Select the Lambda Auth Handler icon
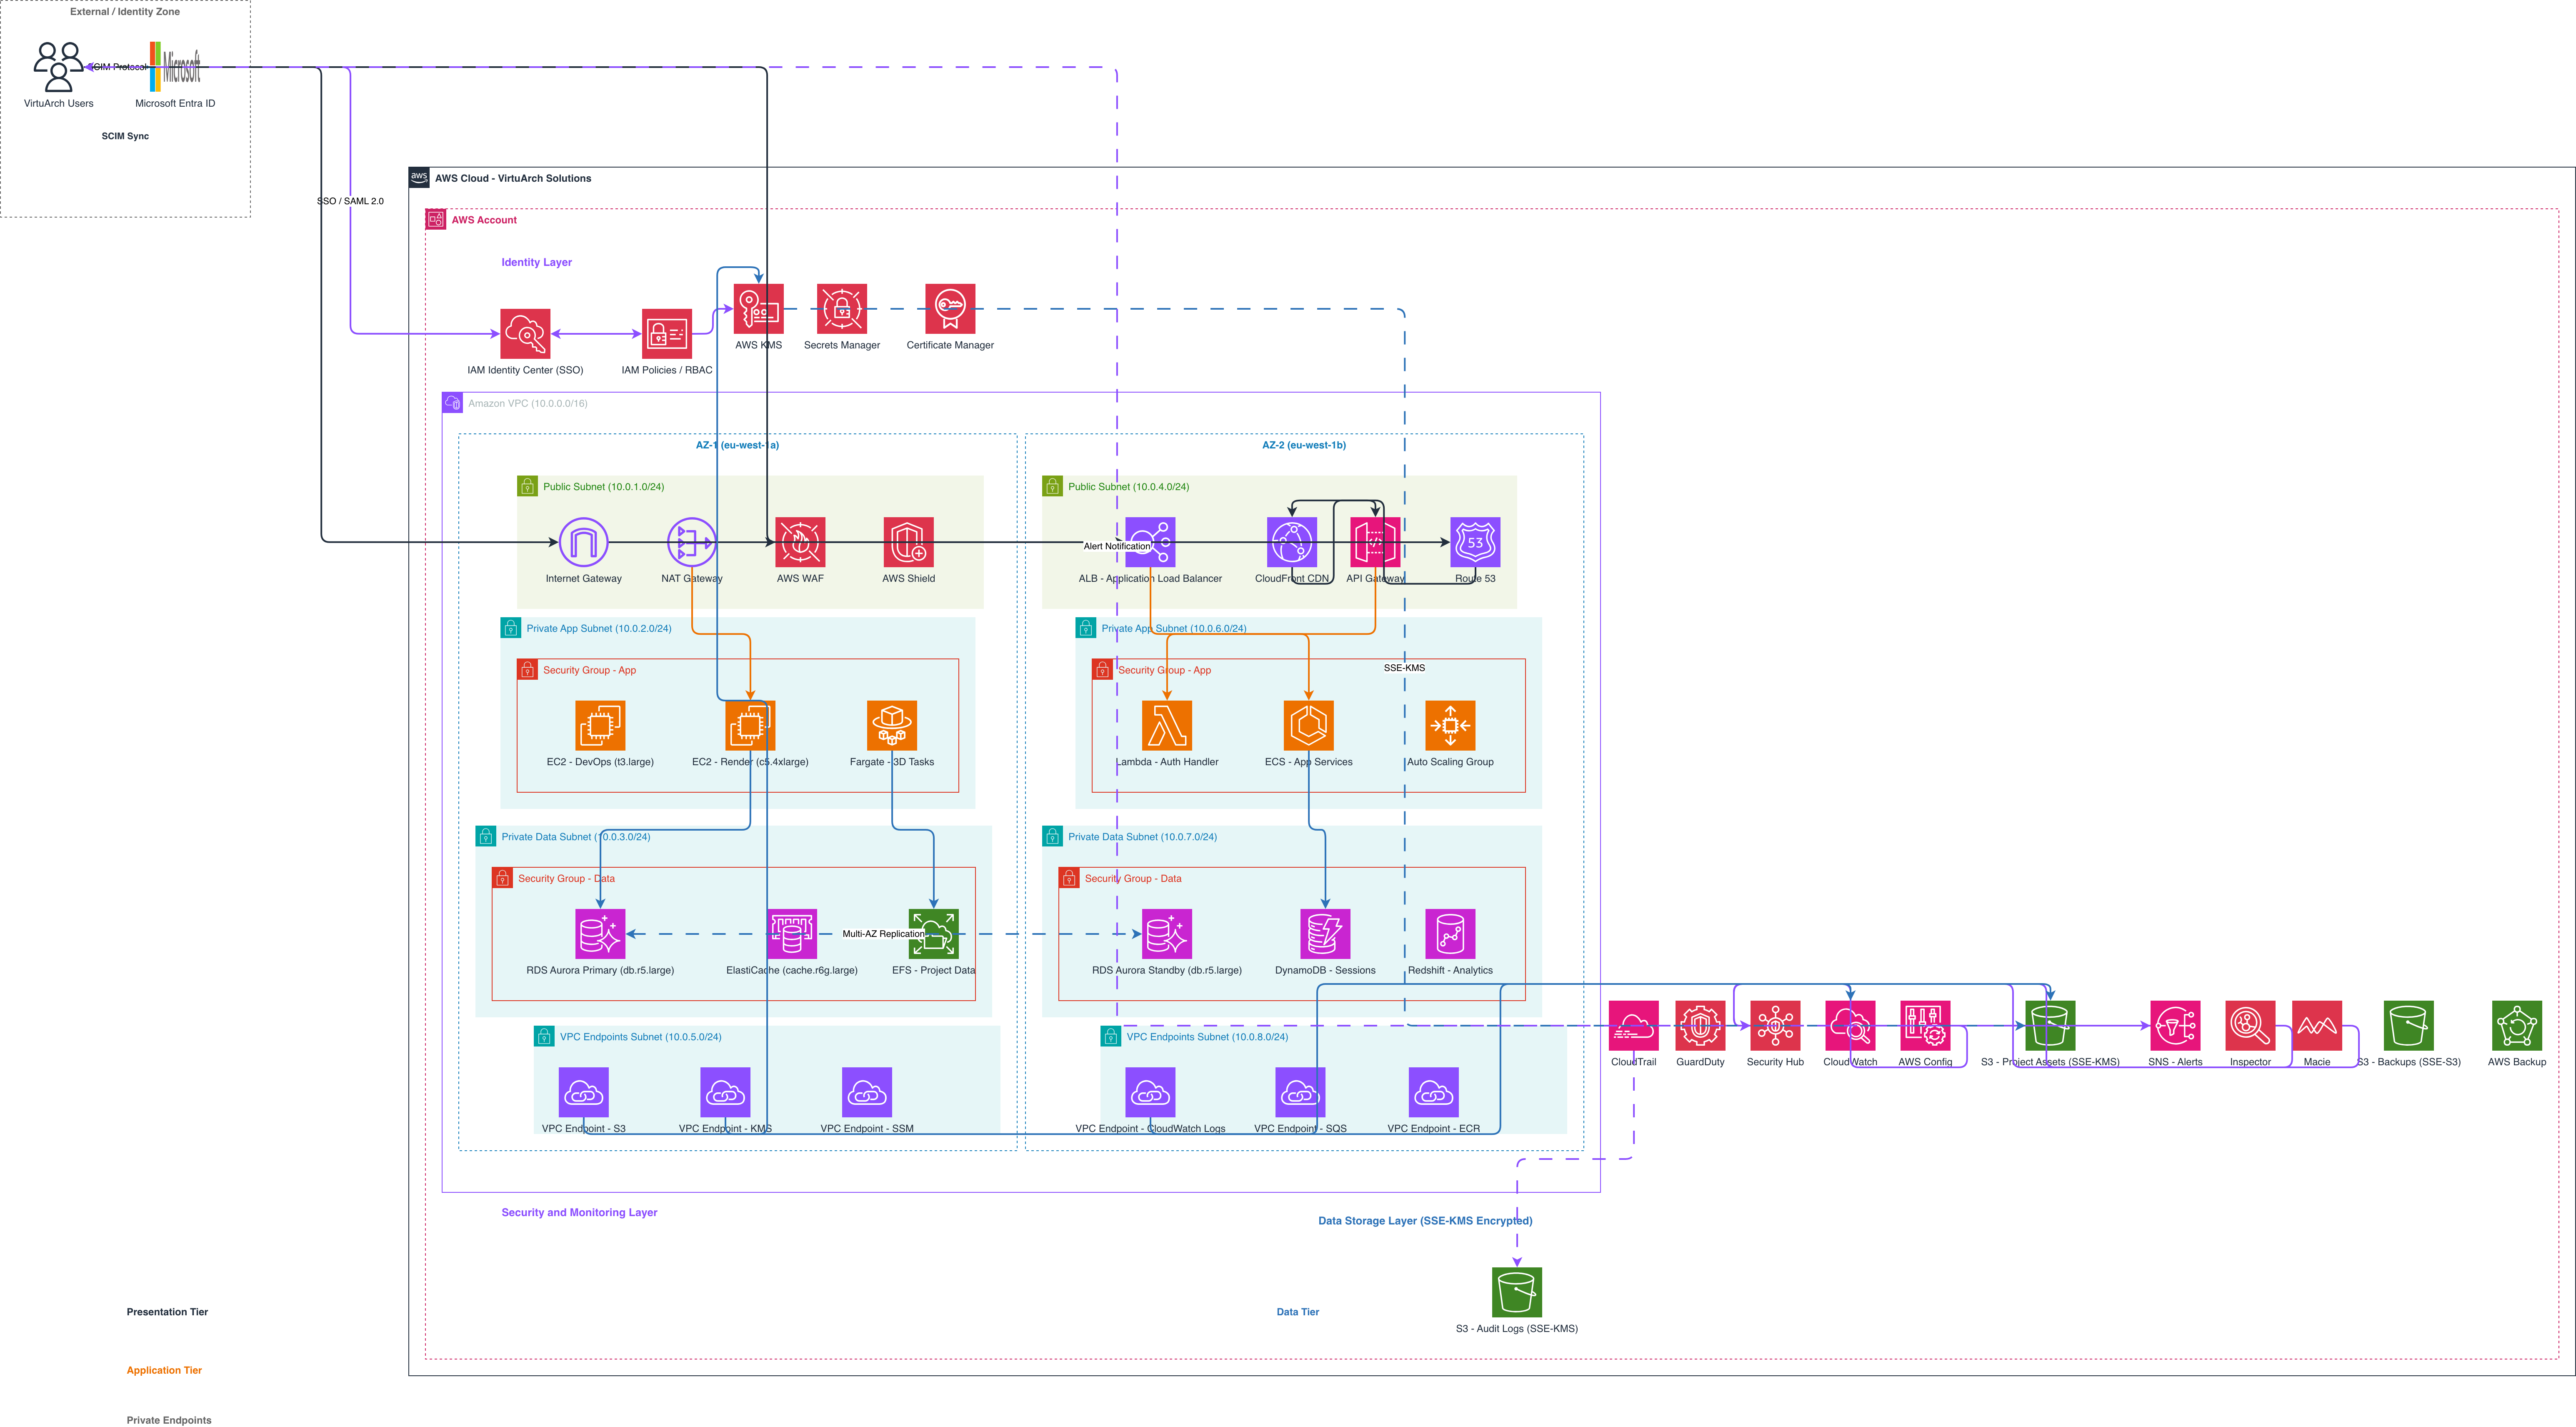The width and height of the screenshot is (2576, 1427). 1167,725
